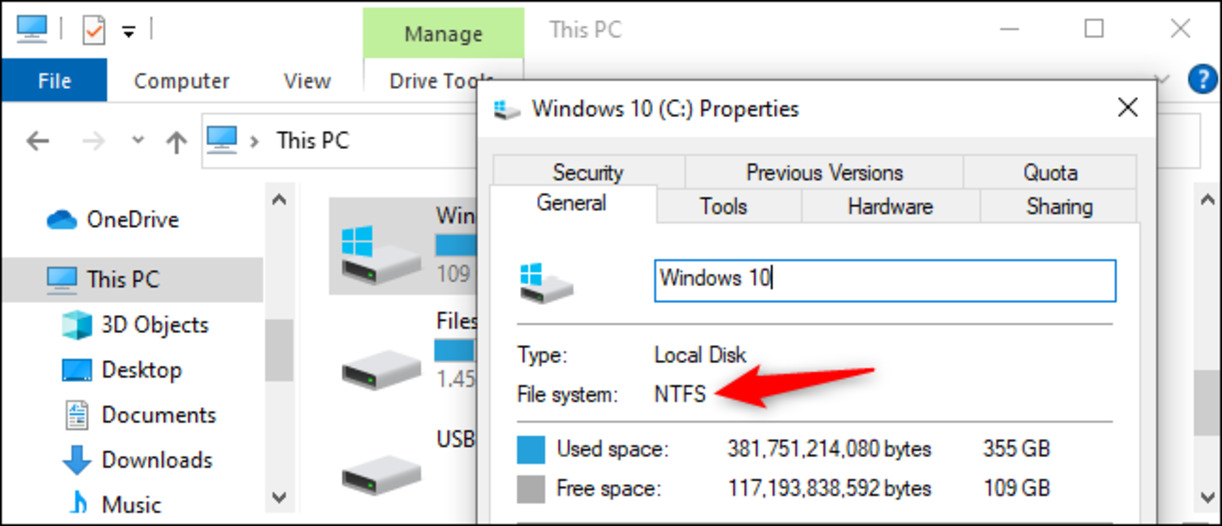Click the 109 GB free value in Properties
The height and width of the screenshot is (526, 1222).
(1016, 489)
